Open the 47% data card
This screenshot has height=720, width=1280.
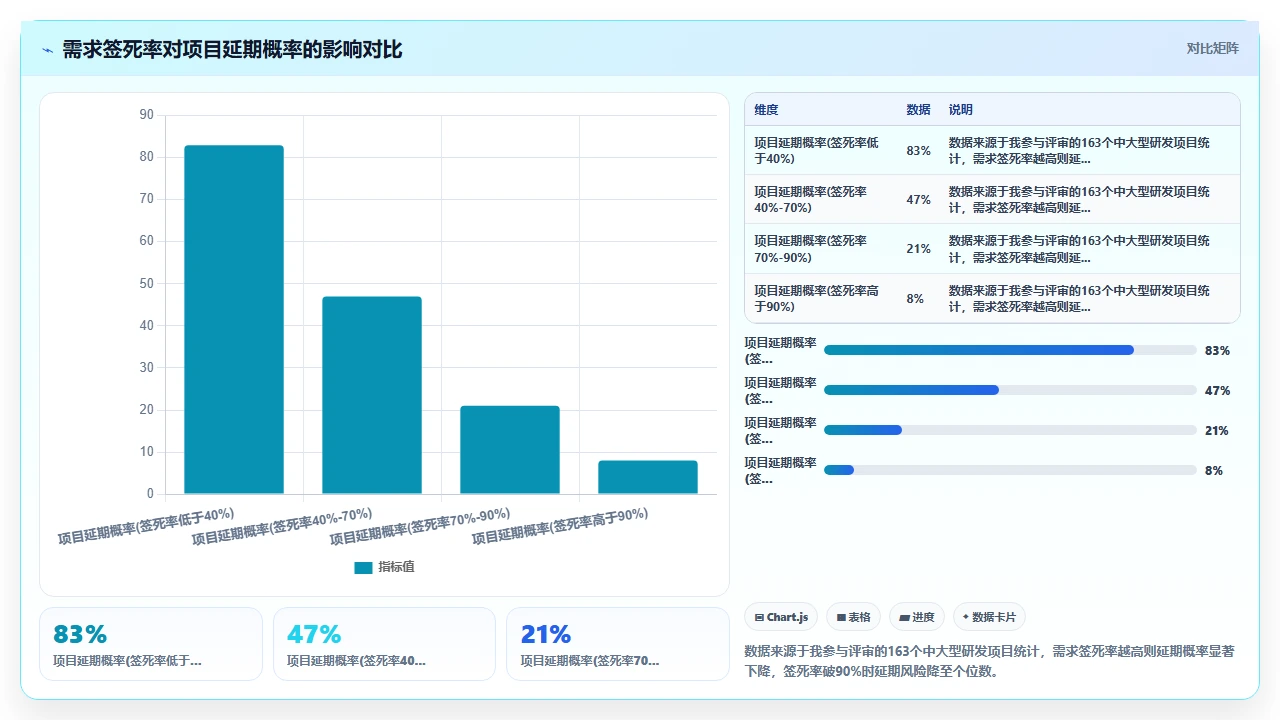tap(384, 644)
